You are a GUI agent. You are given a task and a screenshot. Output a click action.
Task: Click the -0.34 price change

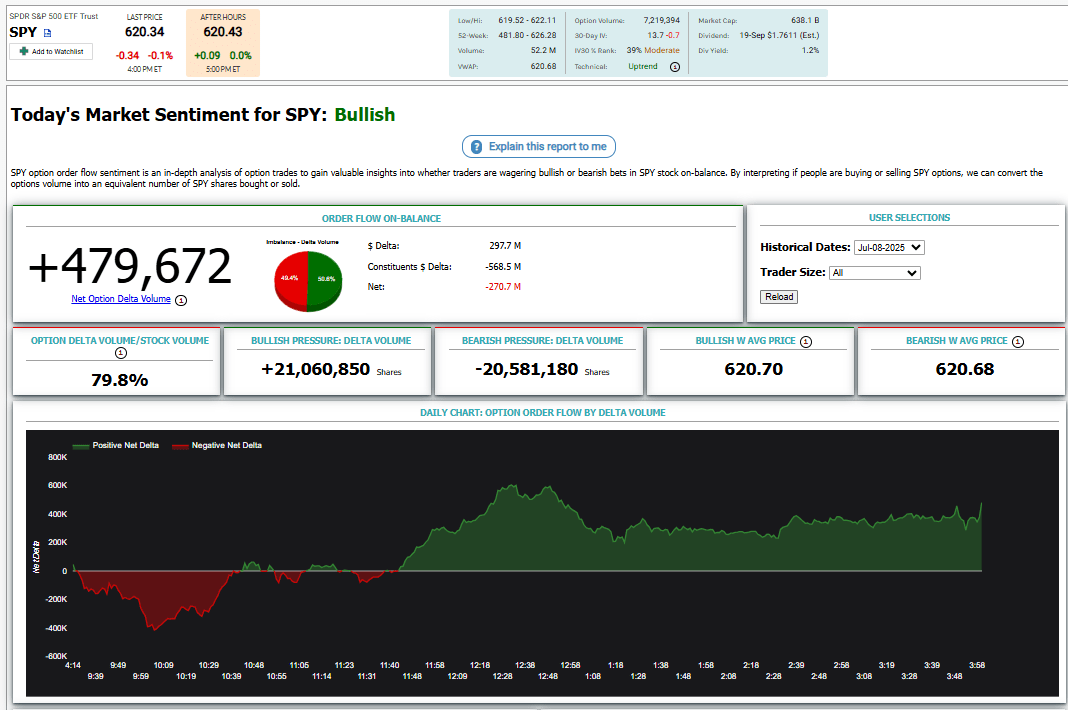point(127,56)
